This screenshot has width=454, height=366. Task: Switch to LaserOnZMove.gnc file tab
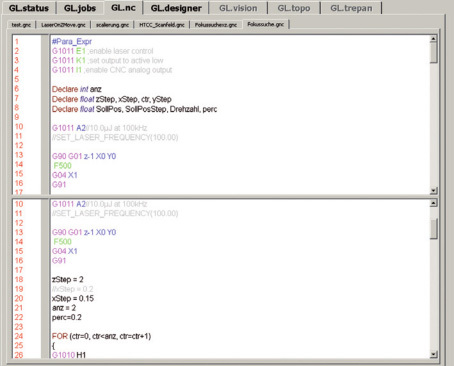point(63,25)
